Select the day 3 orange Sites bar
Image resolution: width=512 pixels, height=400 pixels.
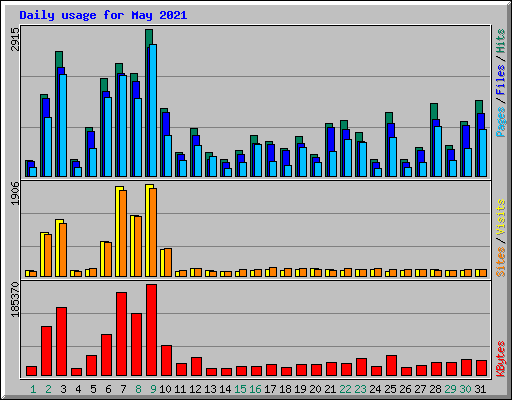click(x=63, y=250)
